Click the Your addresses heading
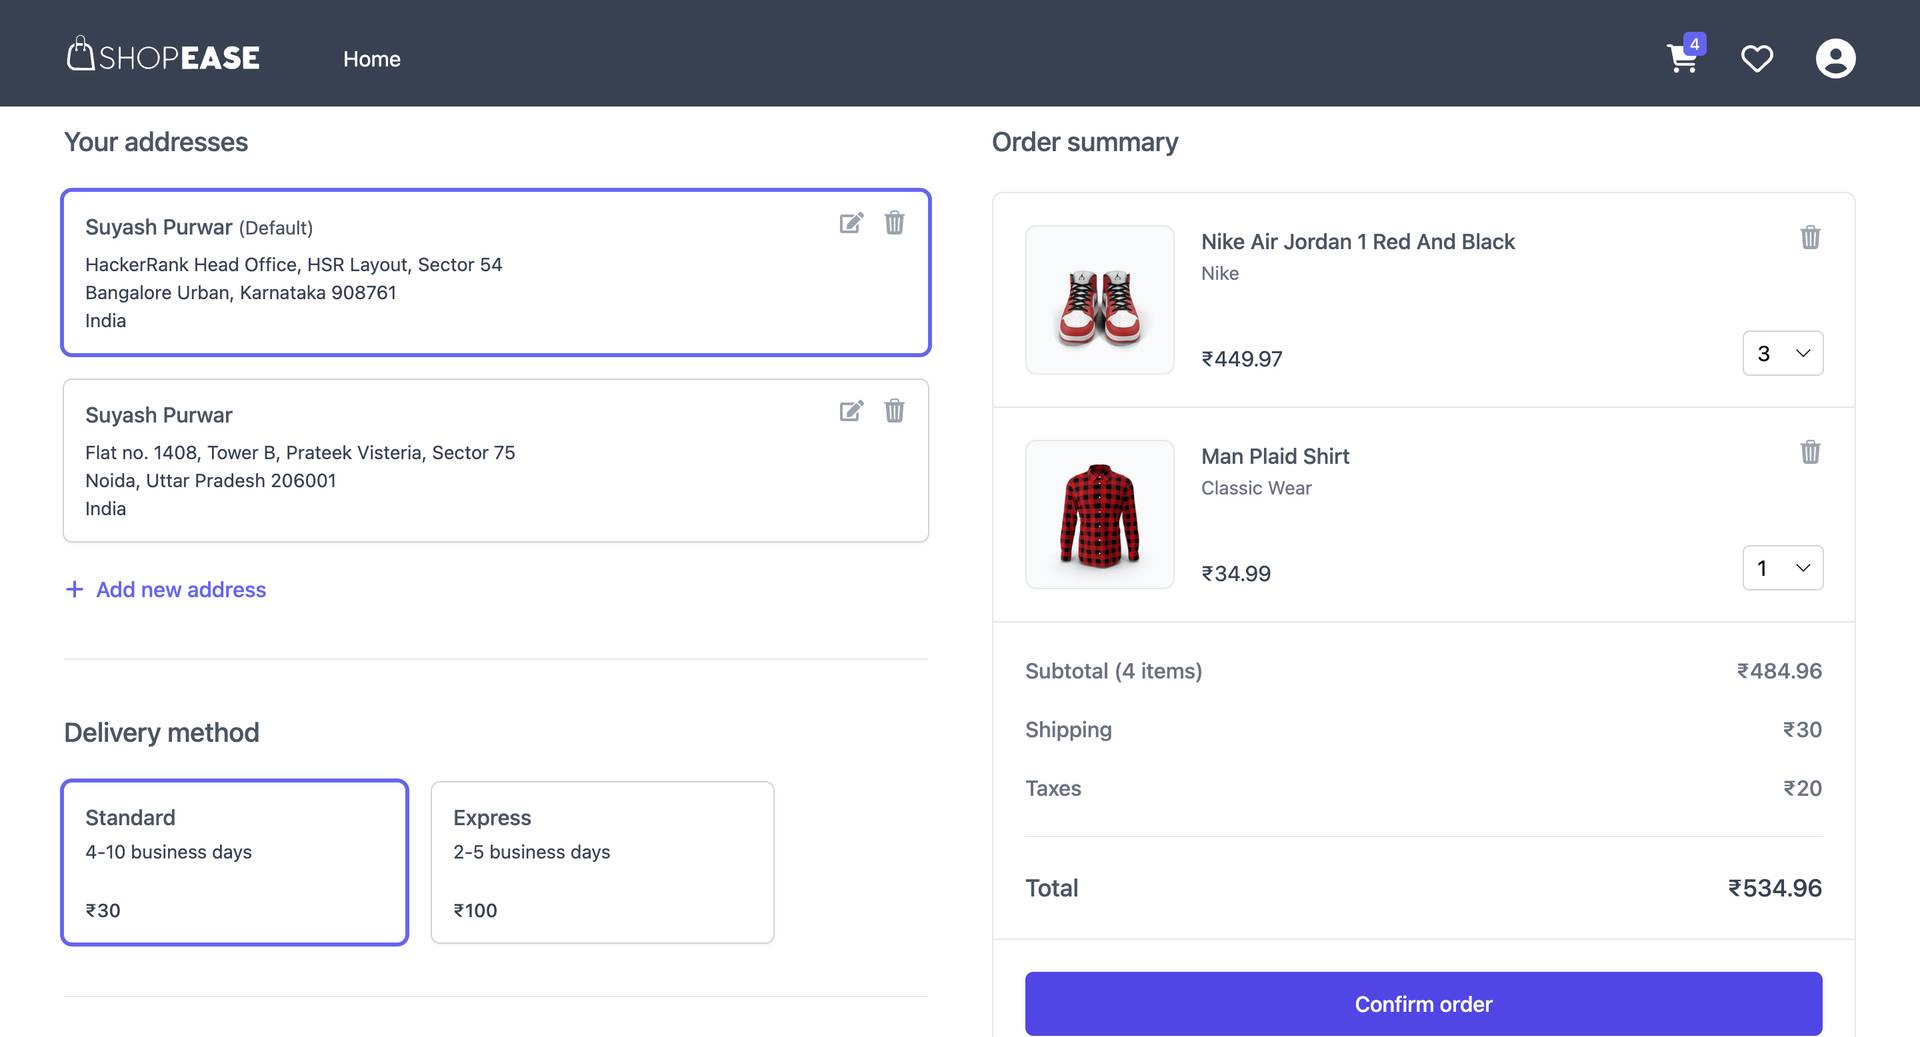1920x1037 pixels. tap(156, 142)
